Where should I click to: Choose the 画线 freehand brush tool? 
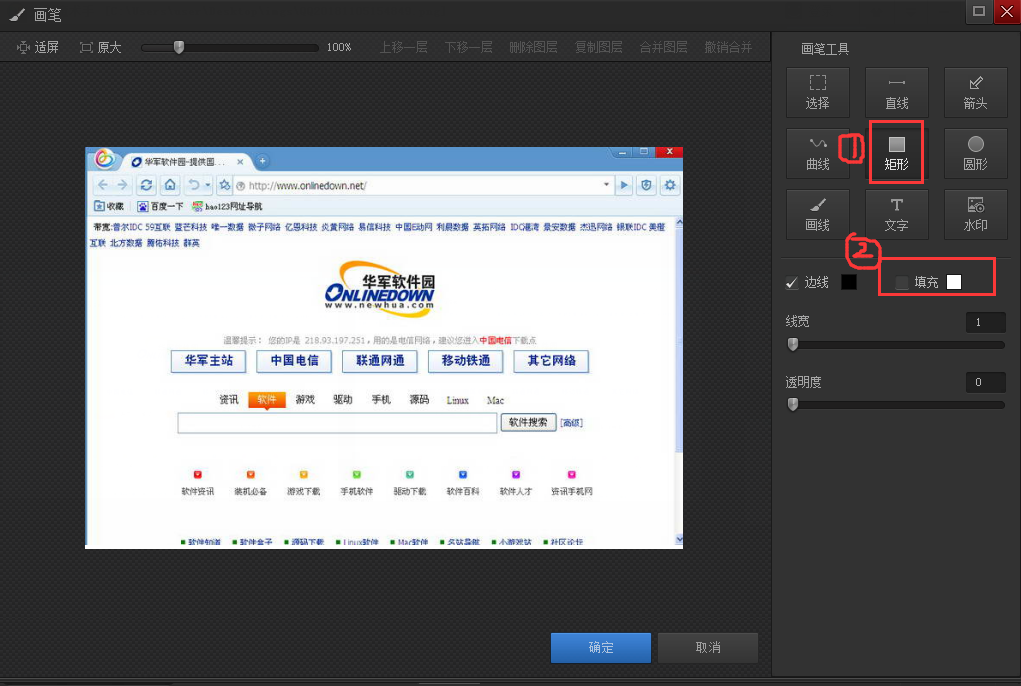tap(817, 214)
